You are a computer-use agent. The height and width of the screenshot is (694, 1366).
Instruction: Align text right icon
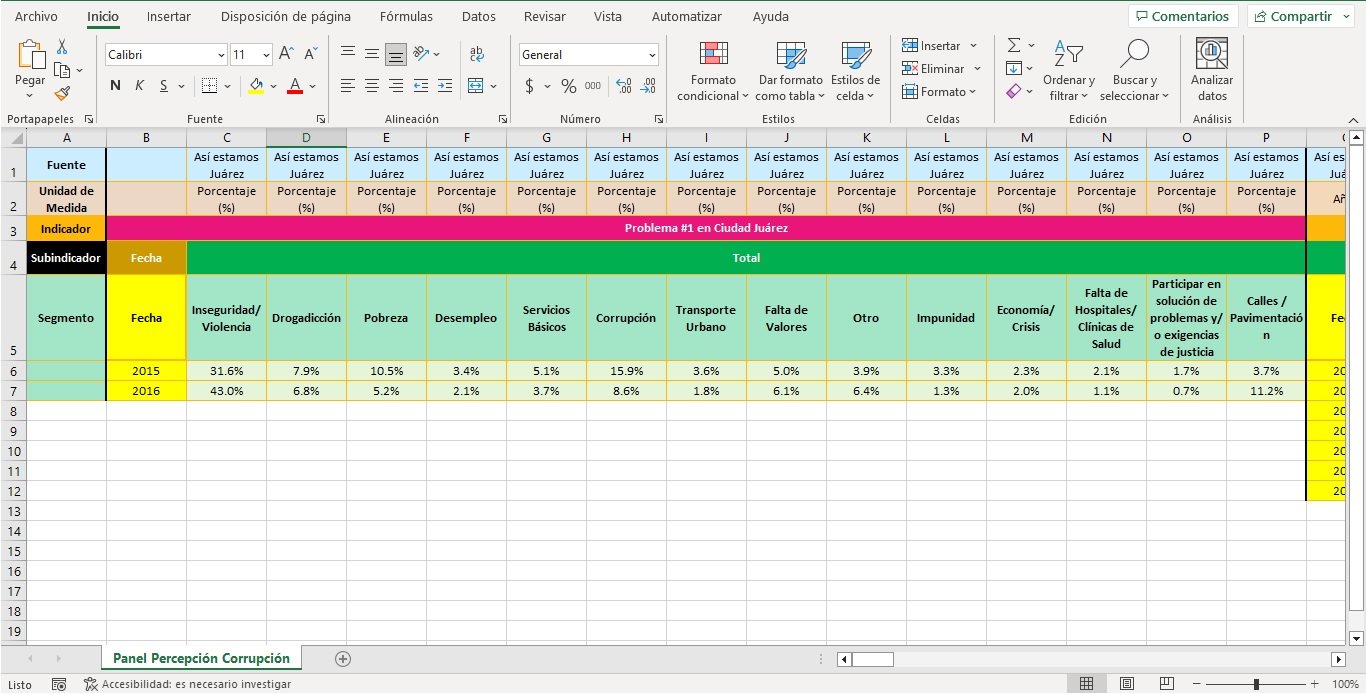coord(396,86)
